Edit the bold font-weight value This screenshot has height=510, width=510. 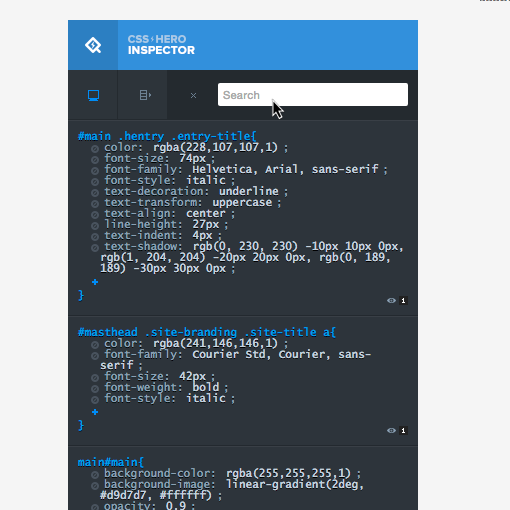[x=206, y=387]
